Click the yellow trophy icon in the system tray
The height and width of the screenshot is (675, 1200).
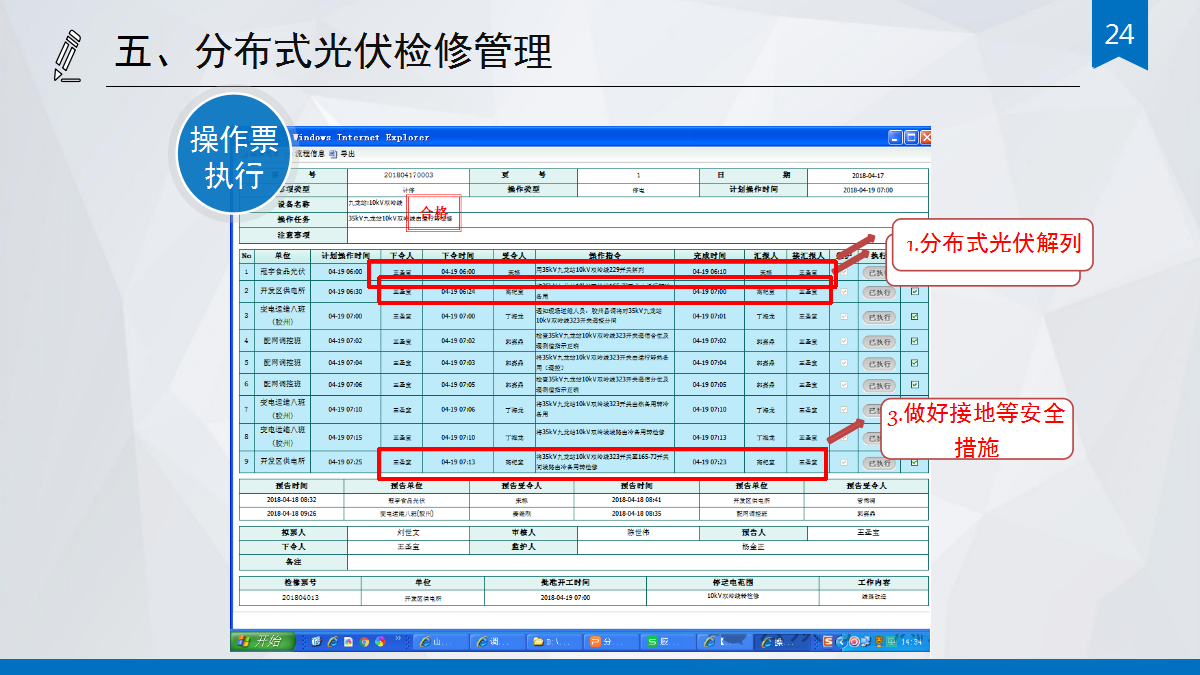879,641
